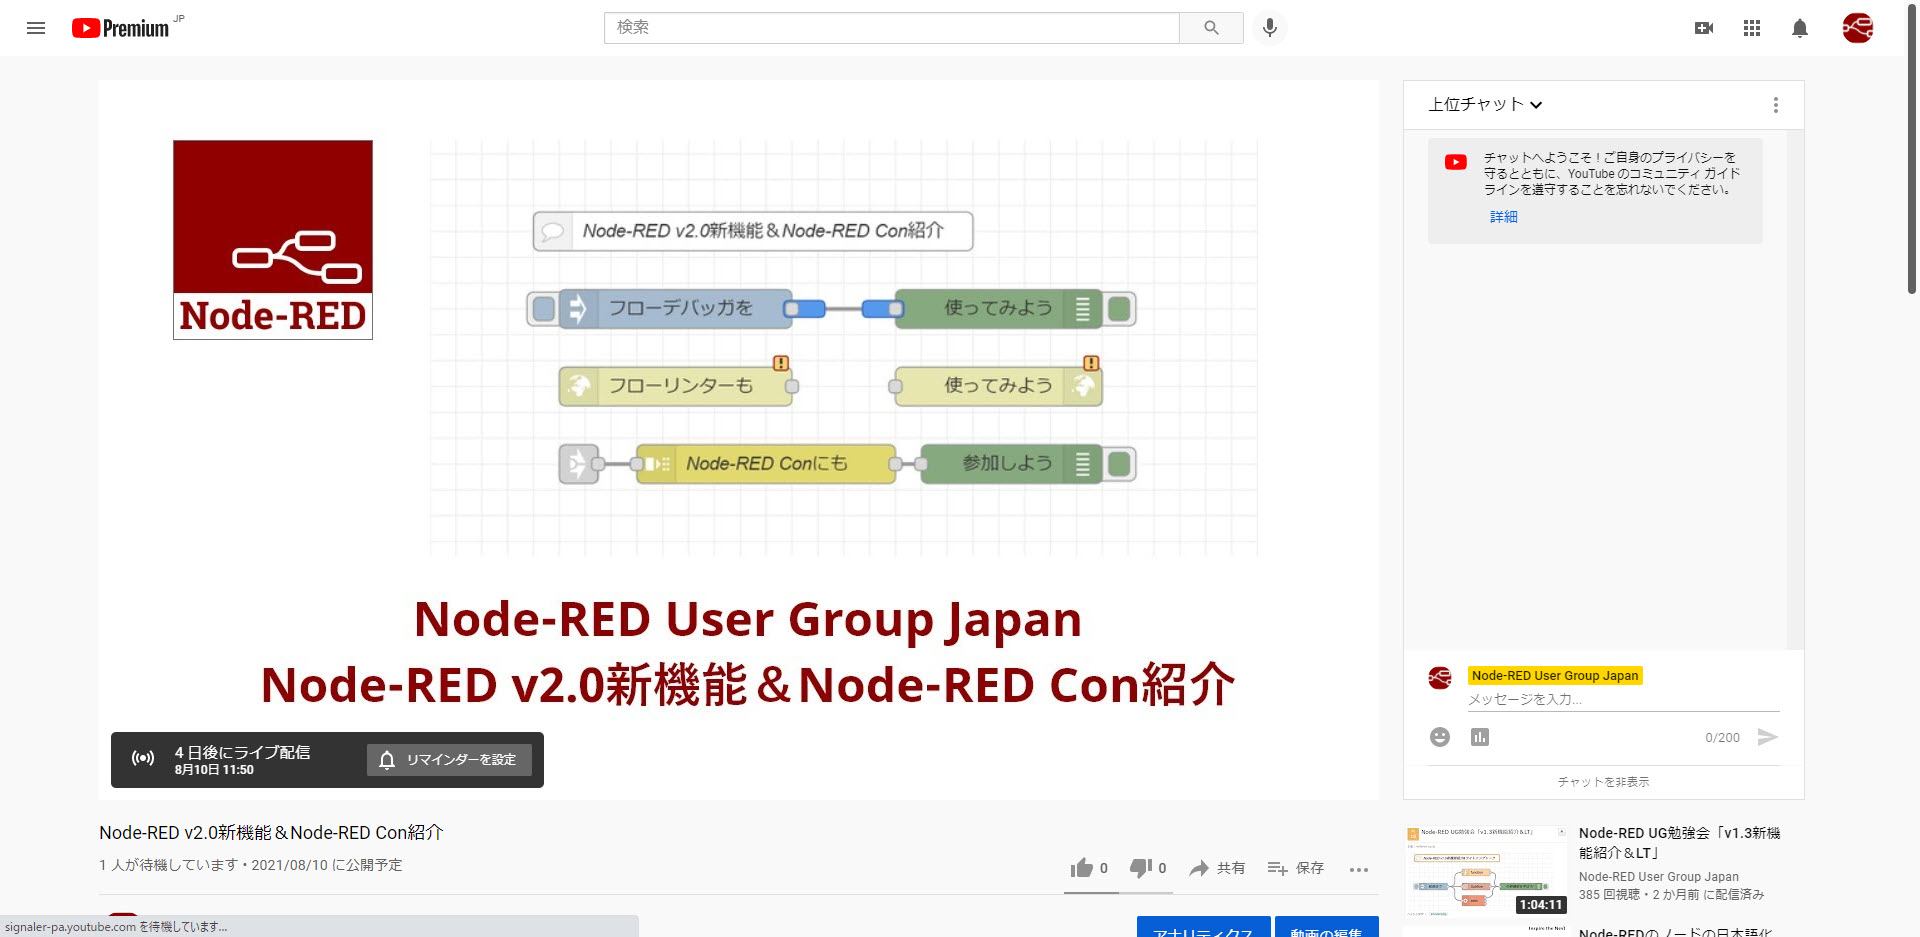Open the account avatar menu
This screenshot has width=1920, height=937.
pyautogui.click(x=1857, y=28)
